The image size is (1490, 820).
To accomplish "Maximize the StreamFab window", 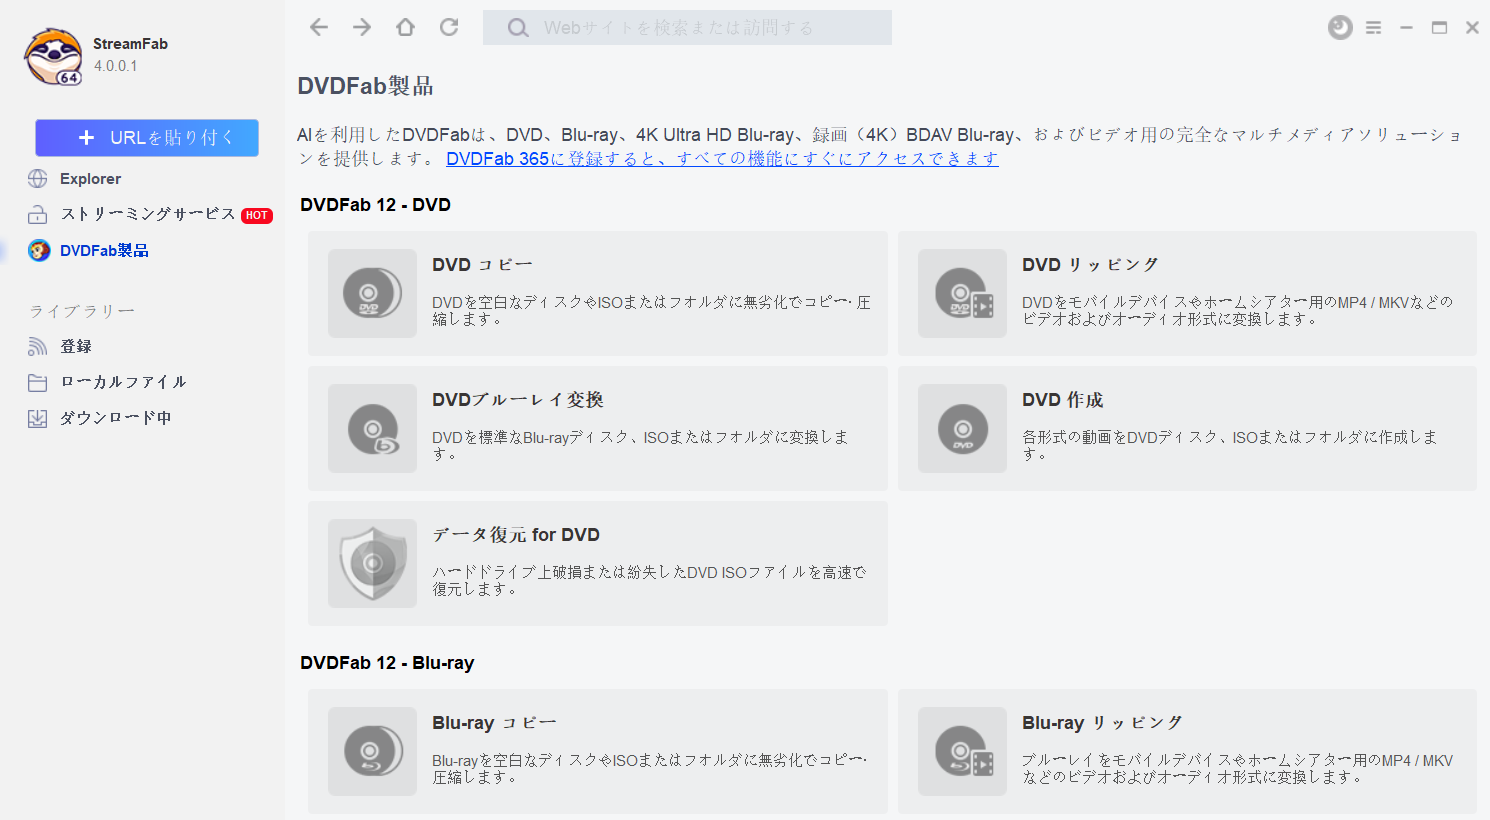I will point(1439,28).
